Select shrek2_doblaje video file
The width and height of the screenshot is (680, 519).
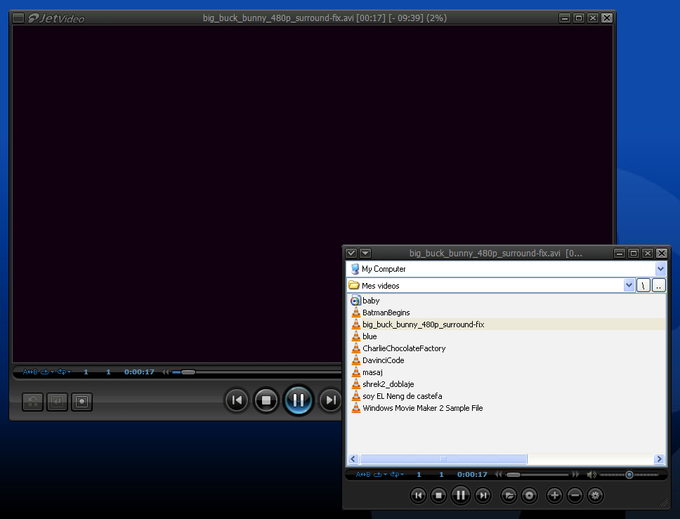pos(388,384)
